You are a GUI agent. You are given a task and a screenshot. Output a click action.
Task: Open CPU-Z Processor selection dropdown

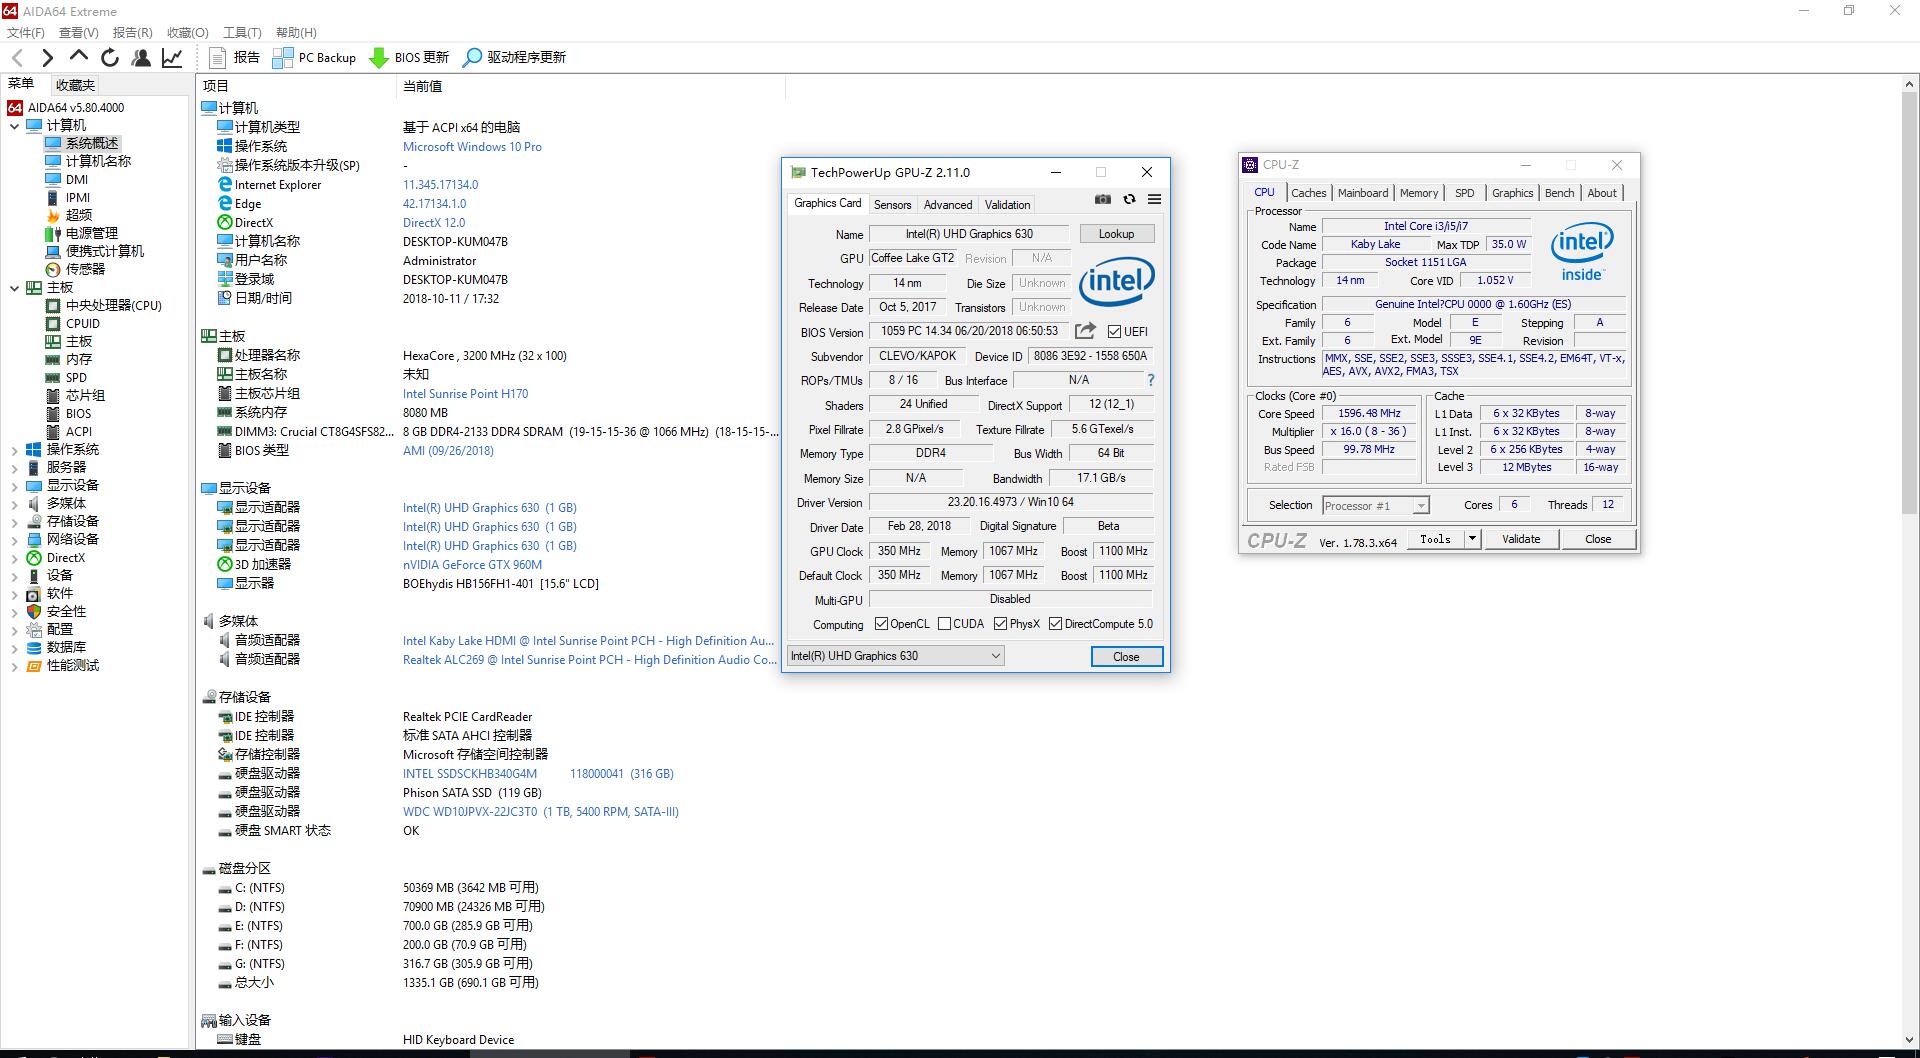point(1375,506)
